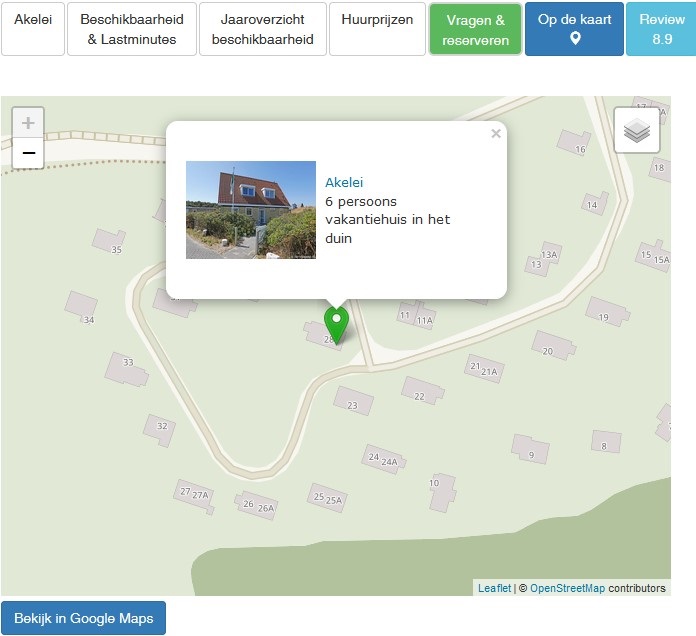Click the Vragen & reserveren button
Screen dimensions: 696x636
pyautogui.click(x=475, y=29)
